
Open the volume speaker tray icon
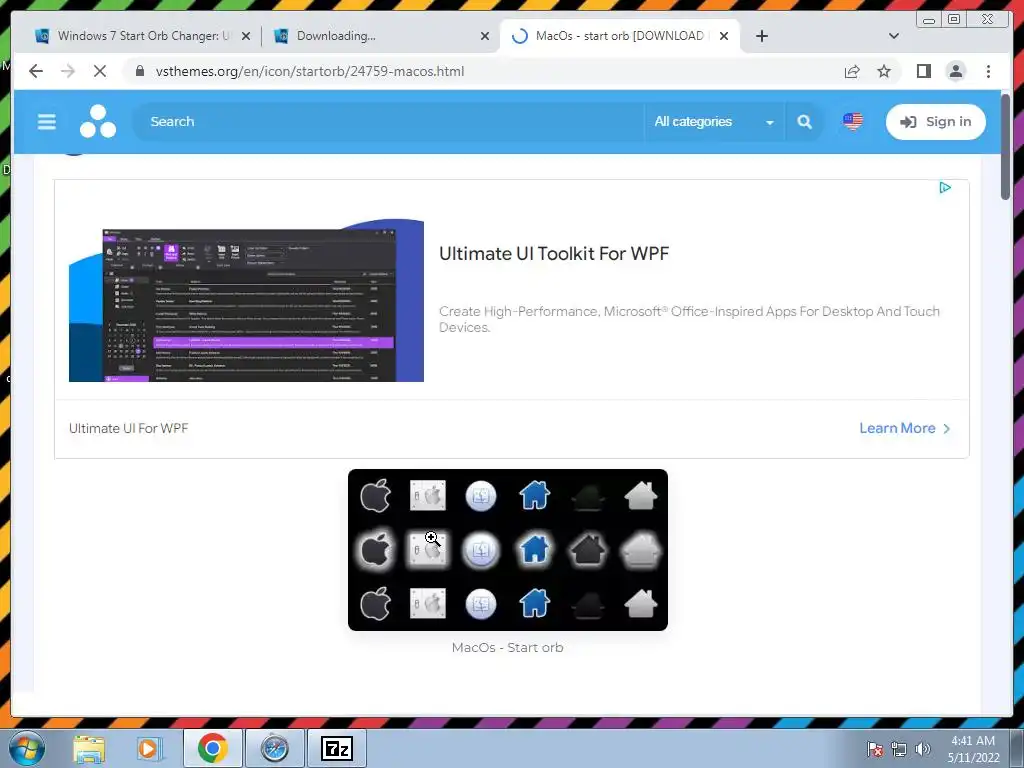pos(922,749)
